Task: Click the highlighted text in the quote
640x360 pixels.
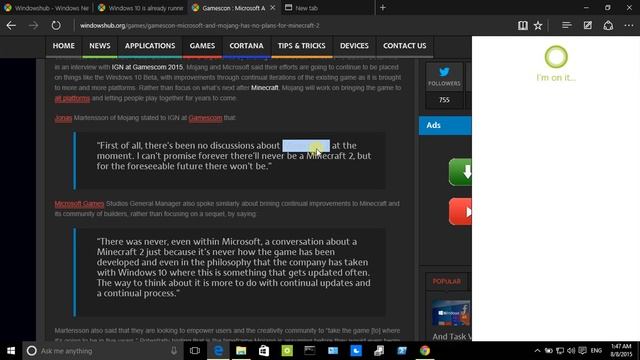Action: pyautogui.click(x=306, y=146)
